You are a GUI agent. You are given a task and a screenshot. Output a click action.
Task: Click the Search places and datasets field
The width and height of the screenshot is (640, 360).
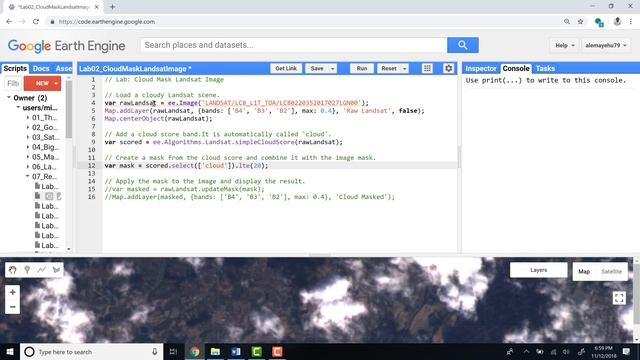[293, 45]
